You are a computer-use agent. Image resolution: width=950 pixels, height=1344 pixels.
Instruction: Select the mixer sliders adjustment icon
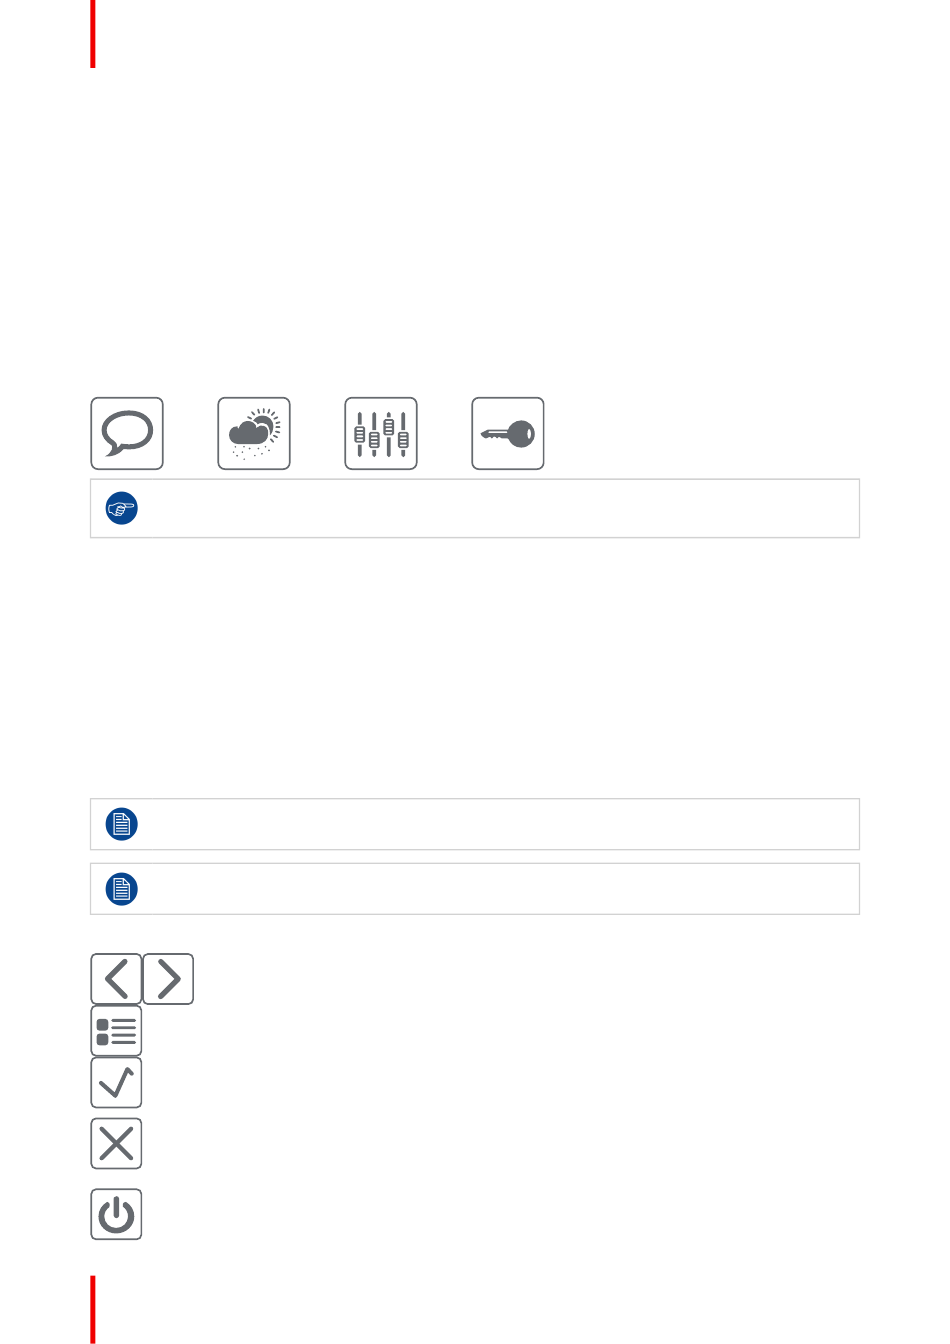click(381, 433)
